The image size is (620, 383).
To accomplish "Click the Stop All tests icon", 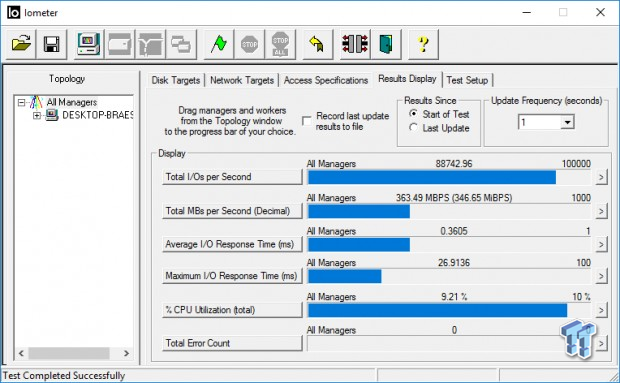I will (280, 44).
